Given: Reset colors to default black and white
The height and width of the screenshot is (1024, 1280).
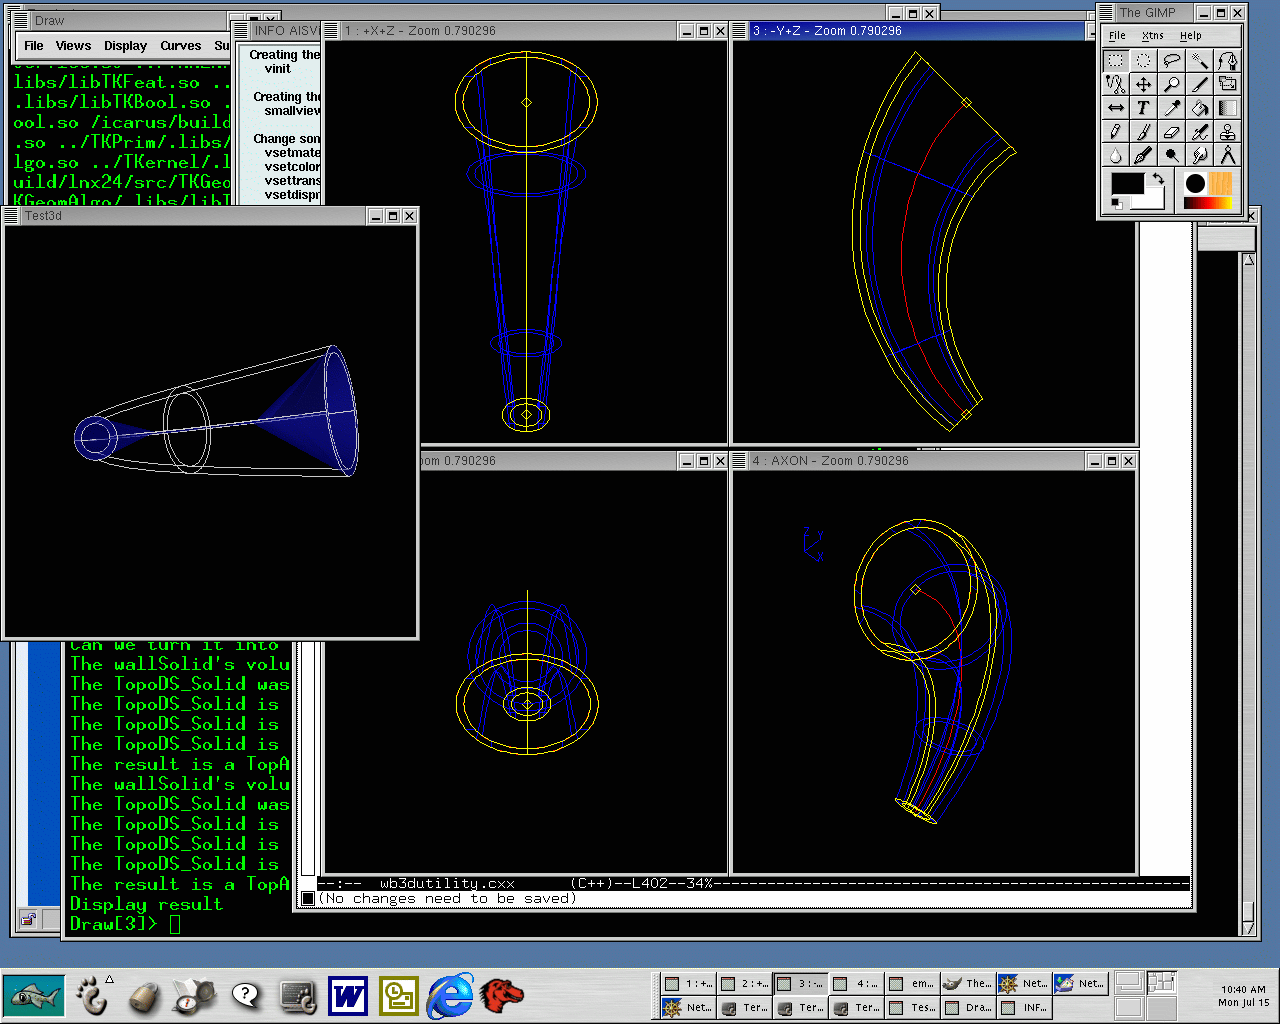Looking at the screenshot, I should tap(1116, 204).
